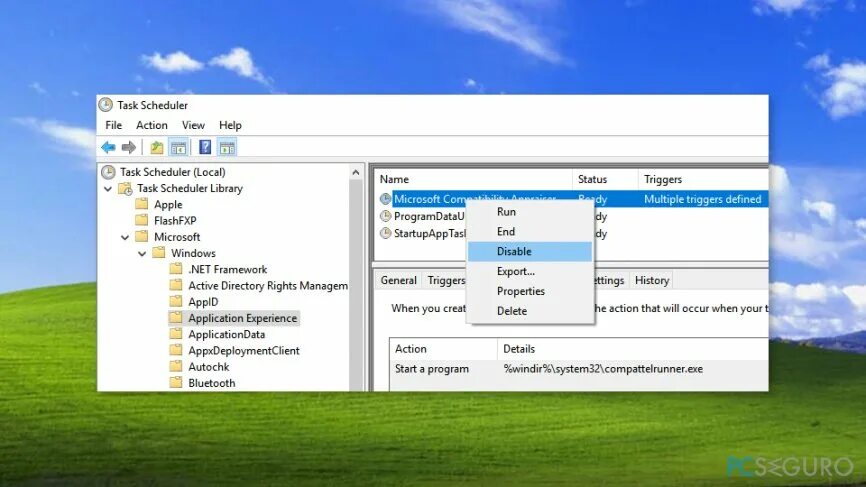Image resolution: width=866 pixels, height=487 pixels.
Task: Sort by the Name column header
Action: coord(474,179)
